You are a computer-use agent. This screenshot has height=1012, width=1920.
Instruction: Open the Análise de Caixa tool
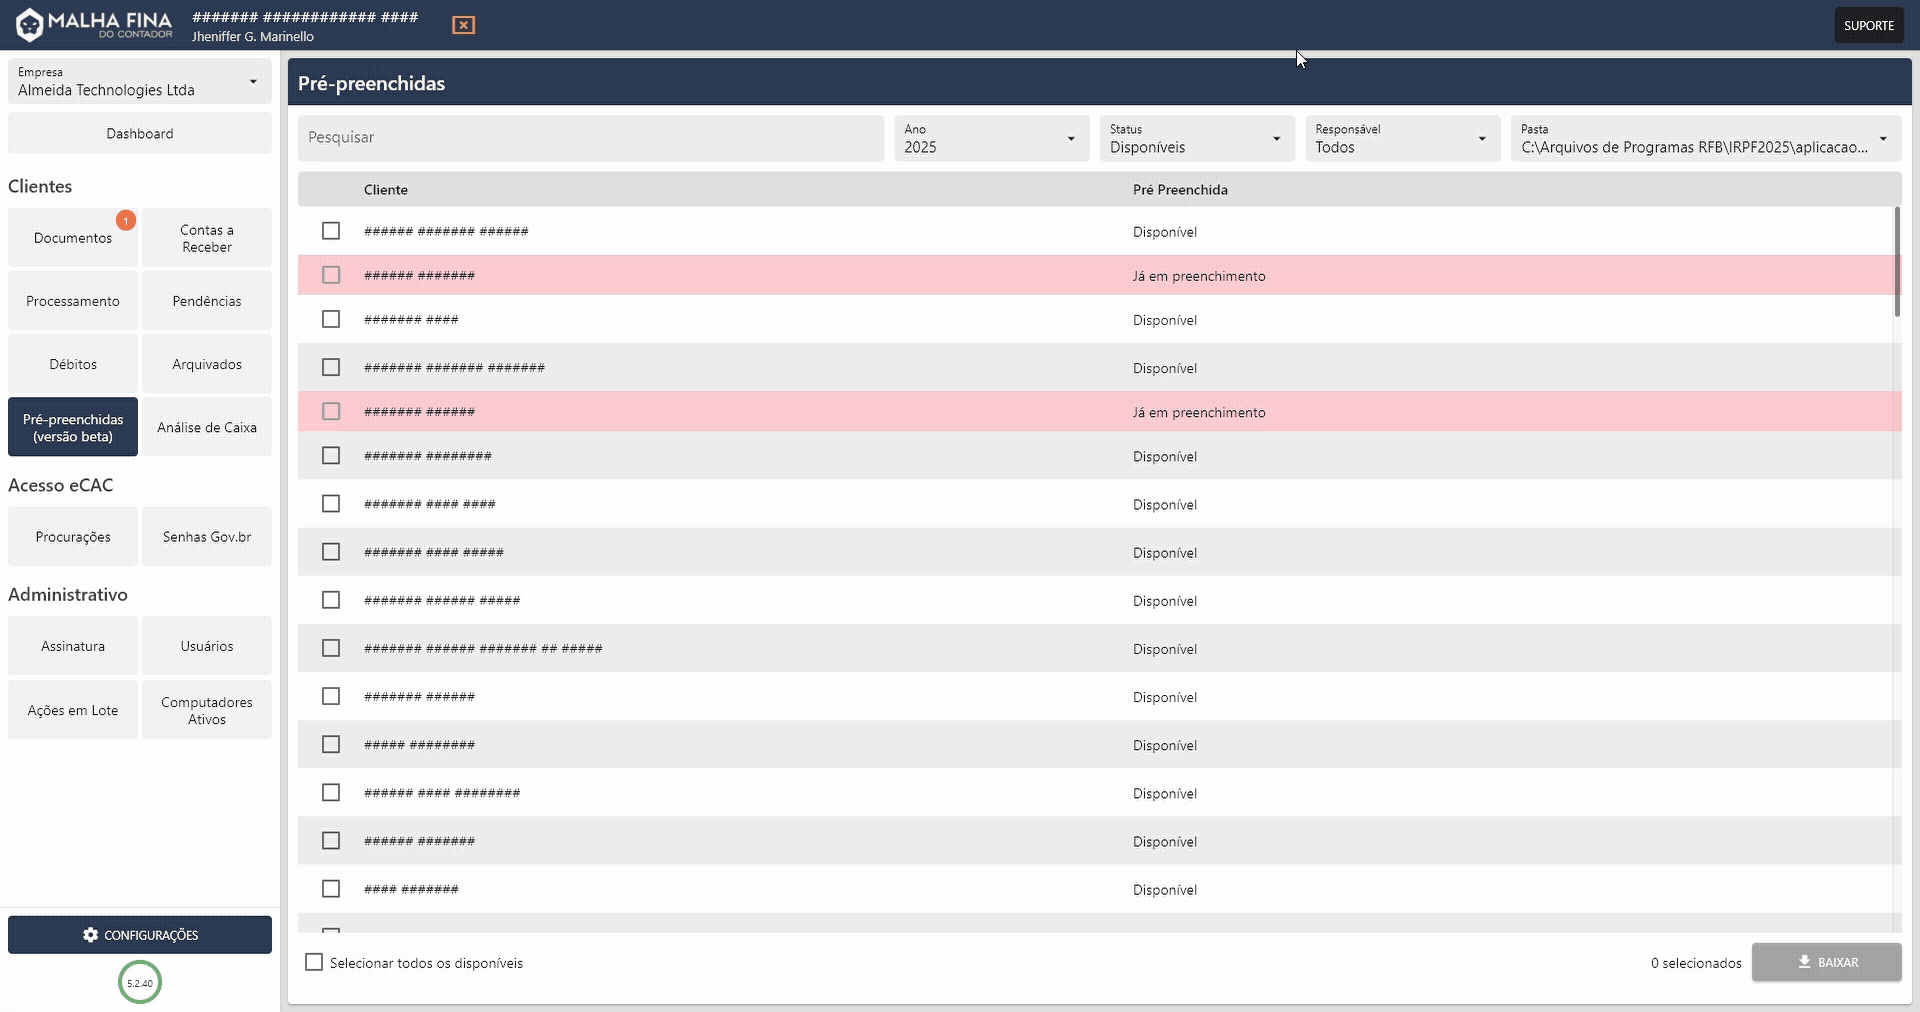(206, 427)
